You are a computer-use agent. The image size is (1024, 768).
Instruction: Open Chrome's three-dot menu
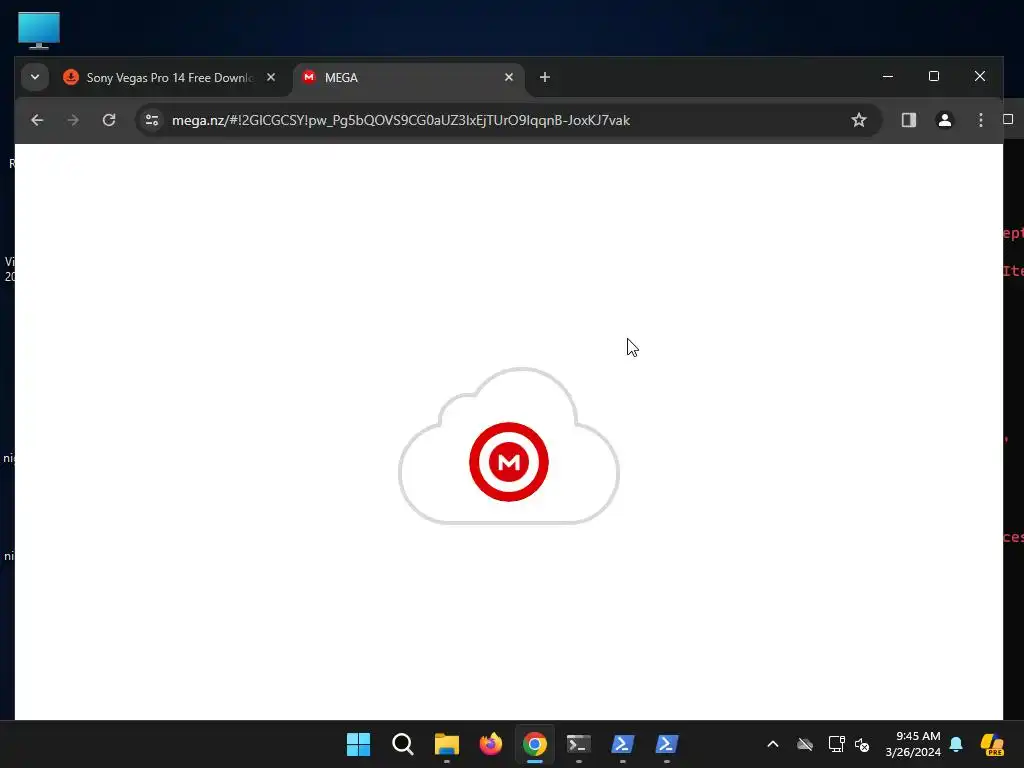tap(980, 120)
